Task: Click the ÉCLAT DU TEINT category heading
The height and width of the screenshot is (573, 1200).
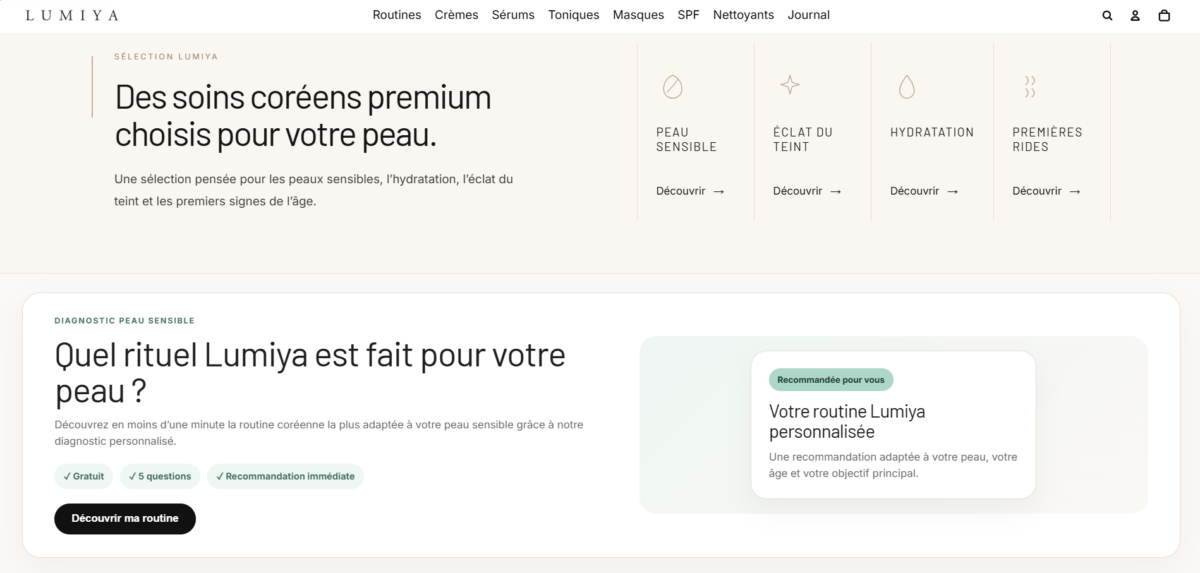Action: click(803, 139)
